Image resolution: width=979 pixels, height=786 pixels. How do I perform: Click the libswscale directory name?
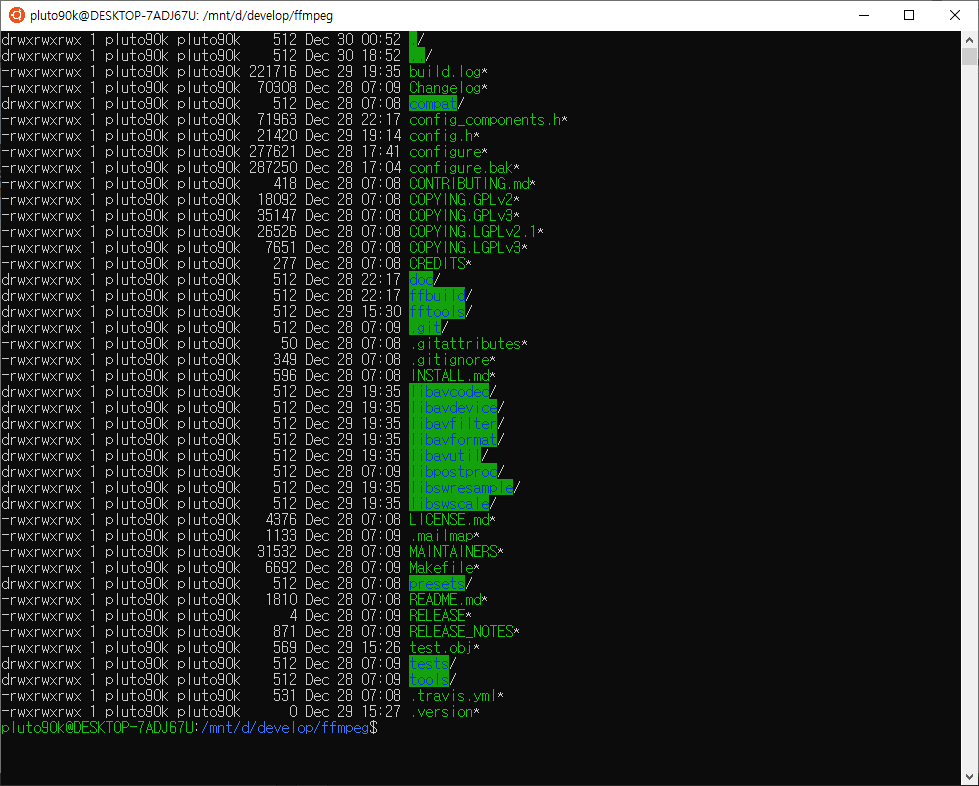click(449, 504)
